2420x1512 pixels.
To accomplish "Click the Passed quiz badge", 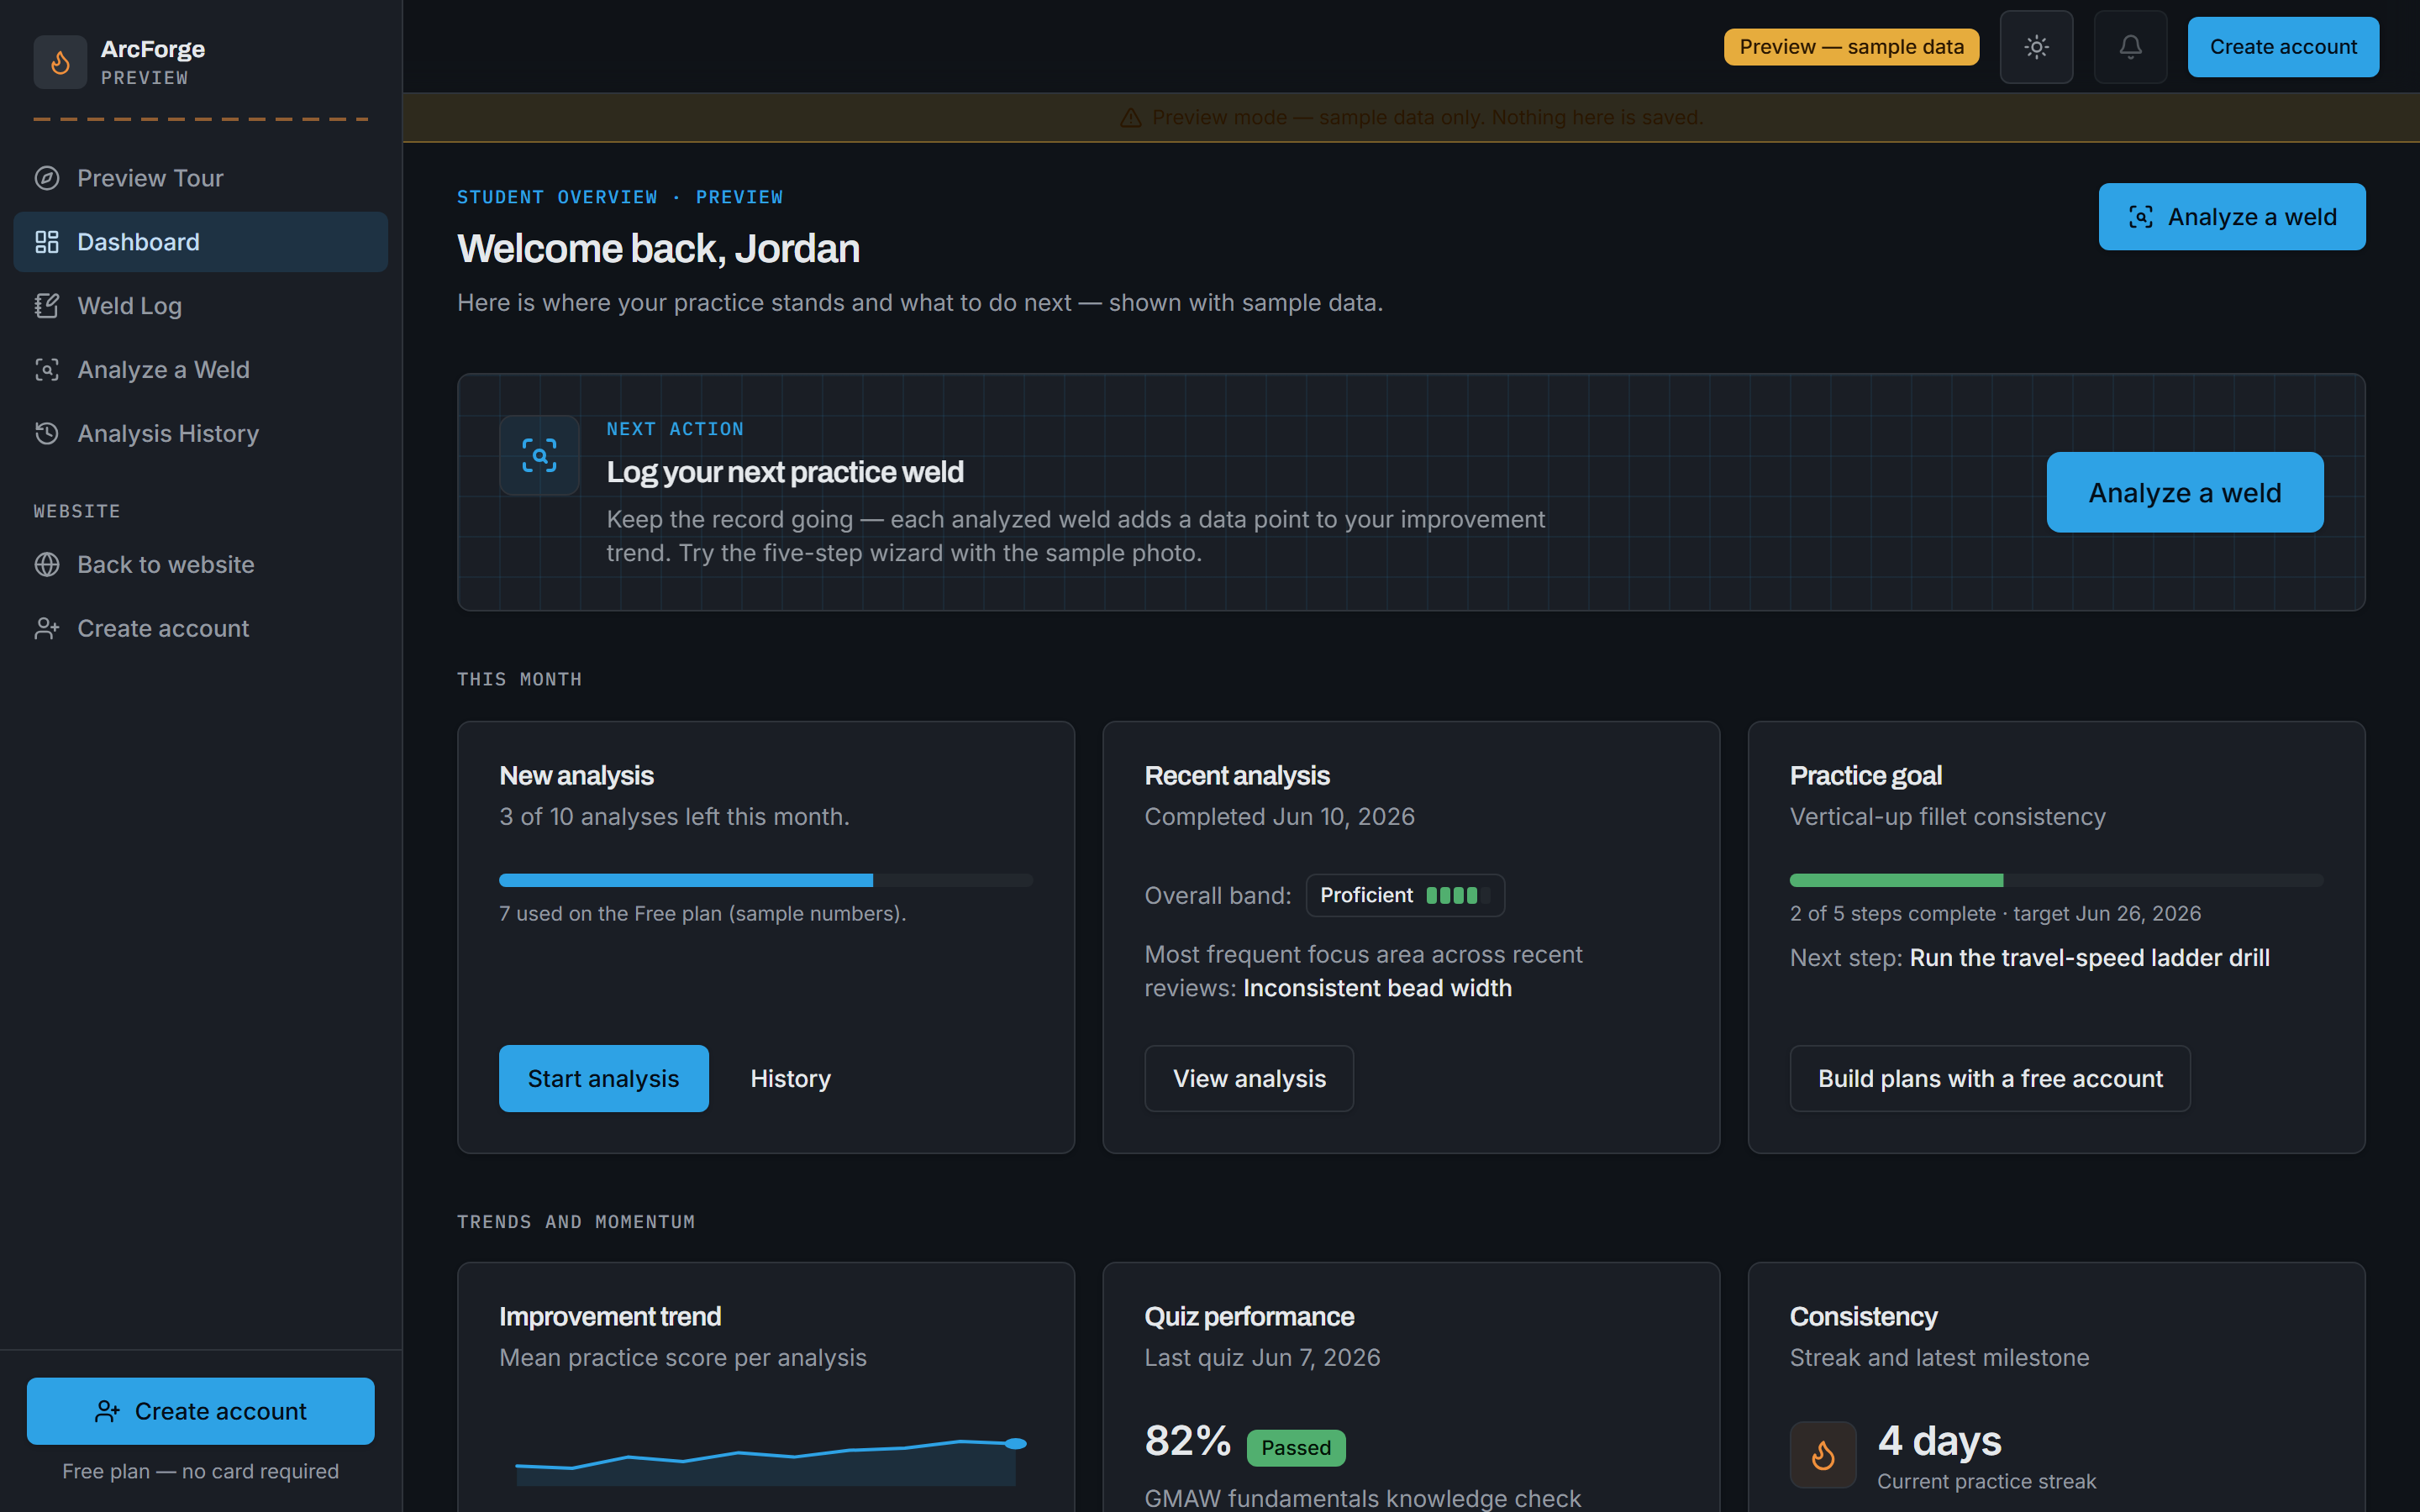I will tap(1296, 1447).
